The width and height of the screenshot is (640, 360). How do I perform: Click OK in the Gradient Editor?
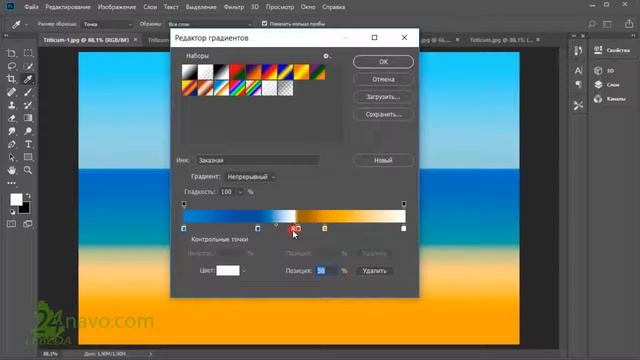383,62
